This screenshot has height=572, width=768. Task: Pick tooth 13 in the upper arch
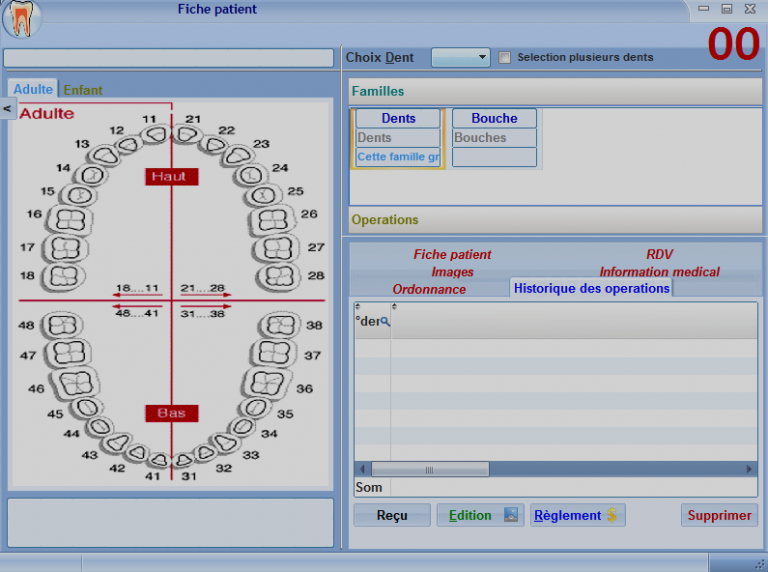click(x=105, y=156)
